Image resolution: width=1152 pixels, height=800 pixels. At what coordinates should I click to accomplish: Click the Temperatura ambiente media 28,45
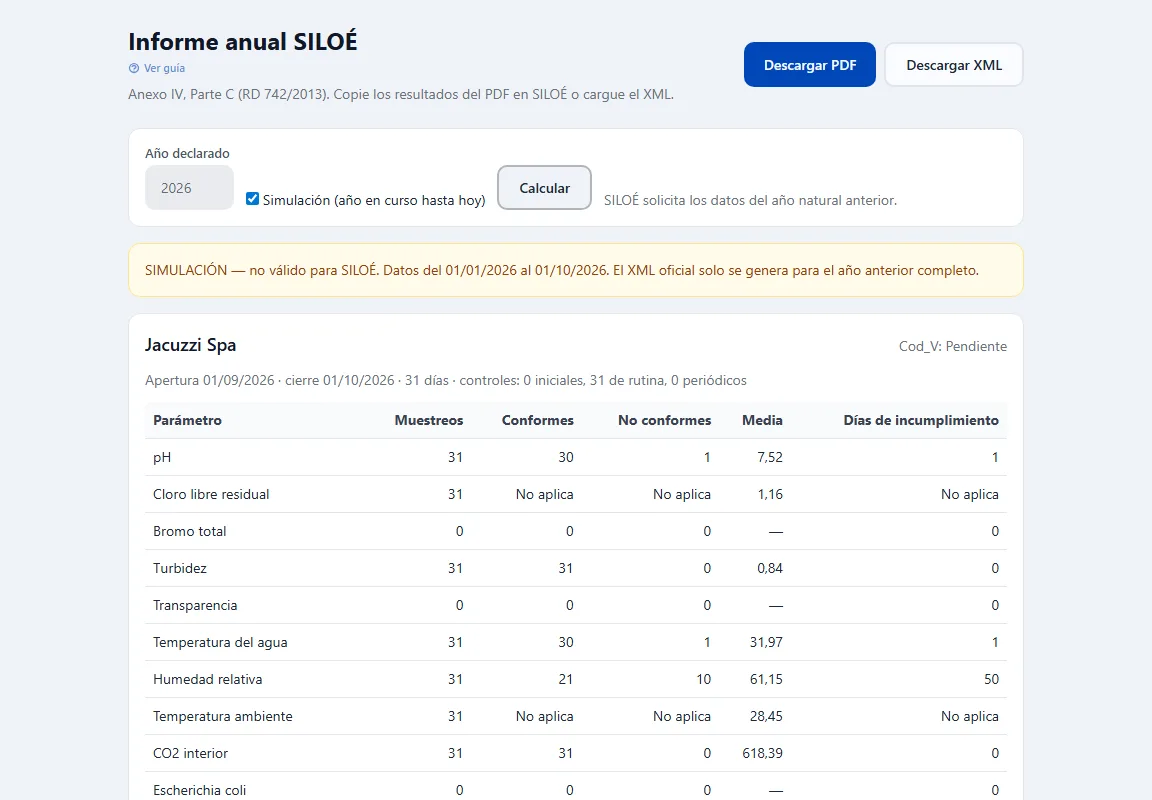point(766,716)
